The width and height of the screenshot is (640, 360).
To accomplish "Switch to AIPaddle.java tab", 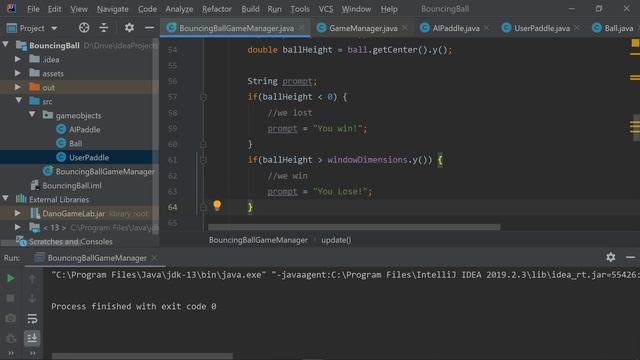I will [x=456, y=28].
